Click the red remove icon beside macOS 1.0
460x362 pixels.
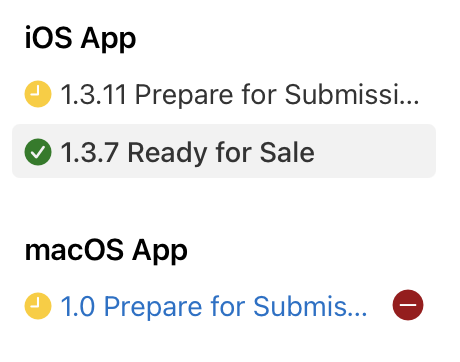click(408, 305)
